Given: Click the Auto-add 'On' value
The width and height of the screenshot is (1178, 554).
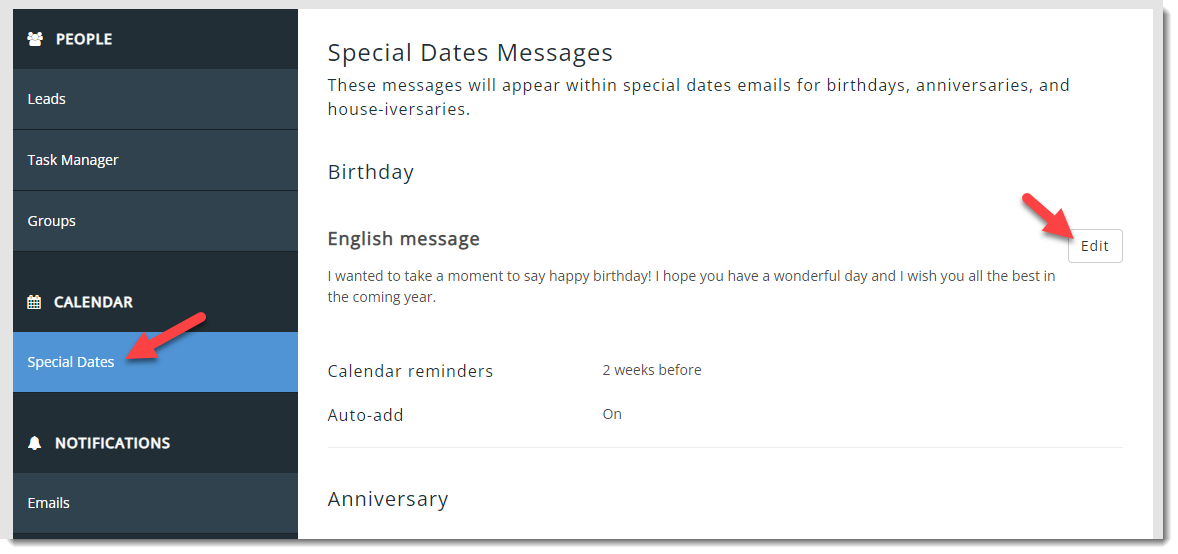Looking at the screenshot, I should tap(612, 414).
